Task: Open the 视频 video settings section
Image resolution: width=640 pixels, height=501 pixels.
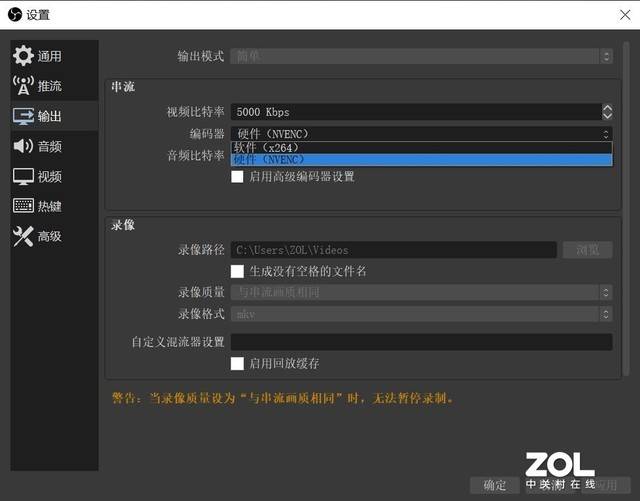Action: pos(54,176)
